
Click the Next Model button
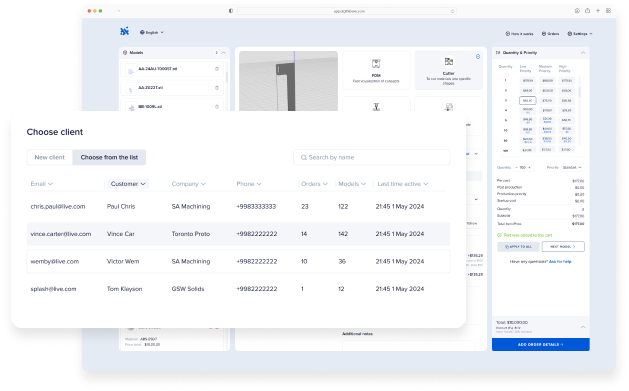pos(563,247)
